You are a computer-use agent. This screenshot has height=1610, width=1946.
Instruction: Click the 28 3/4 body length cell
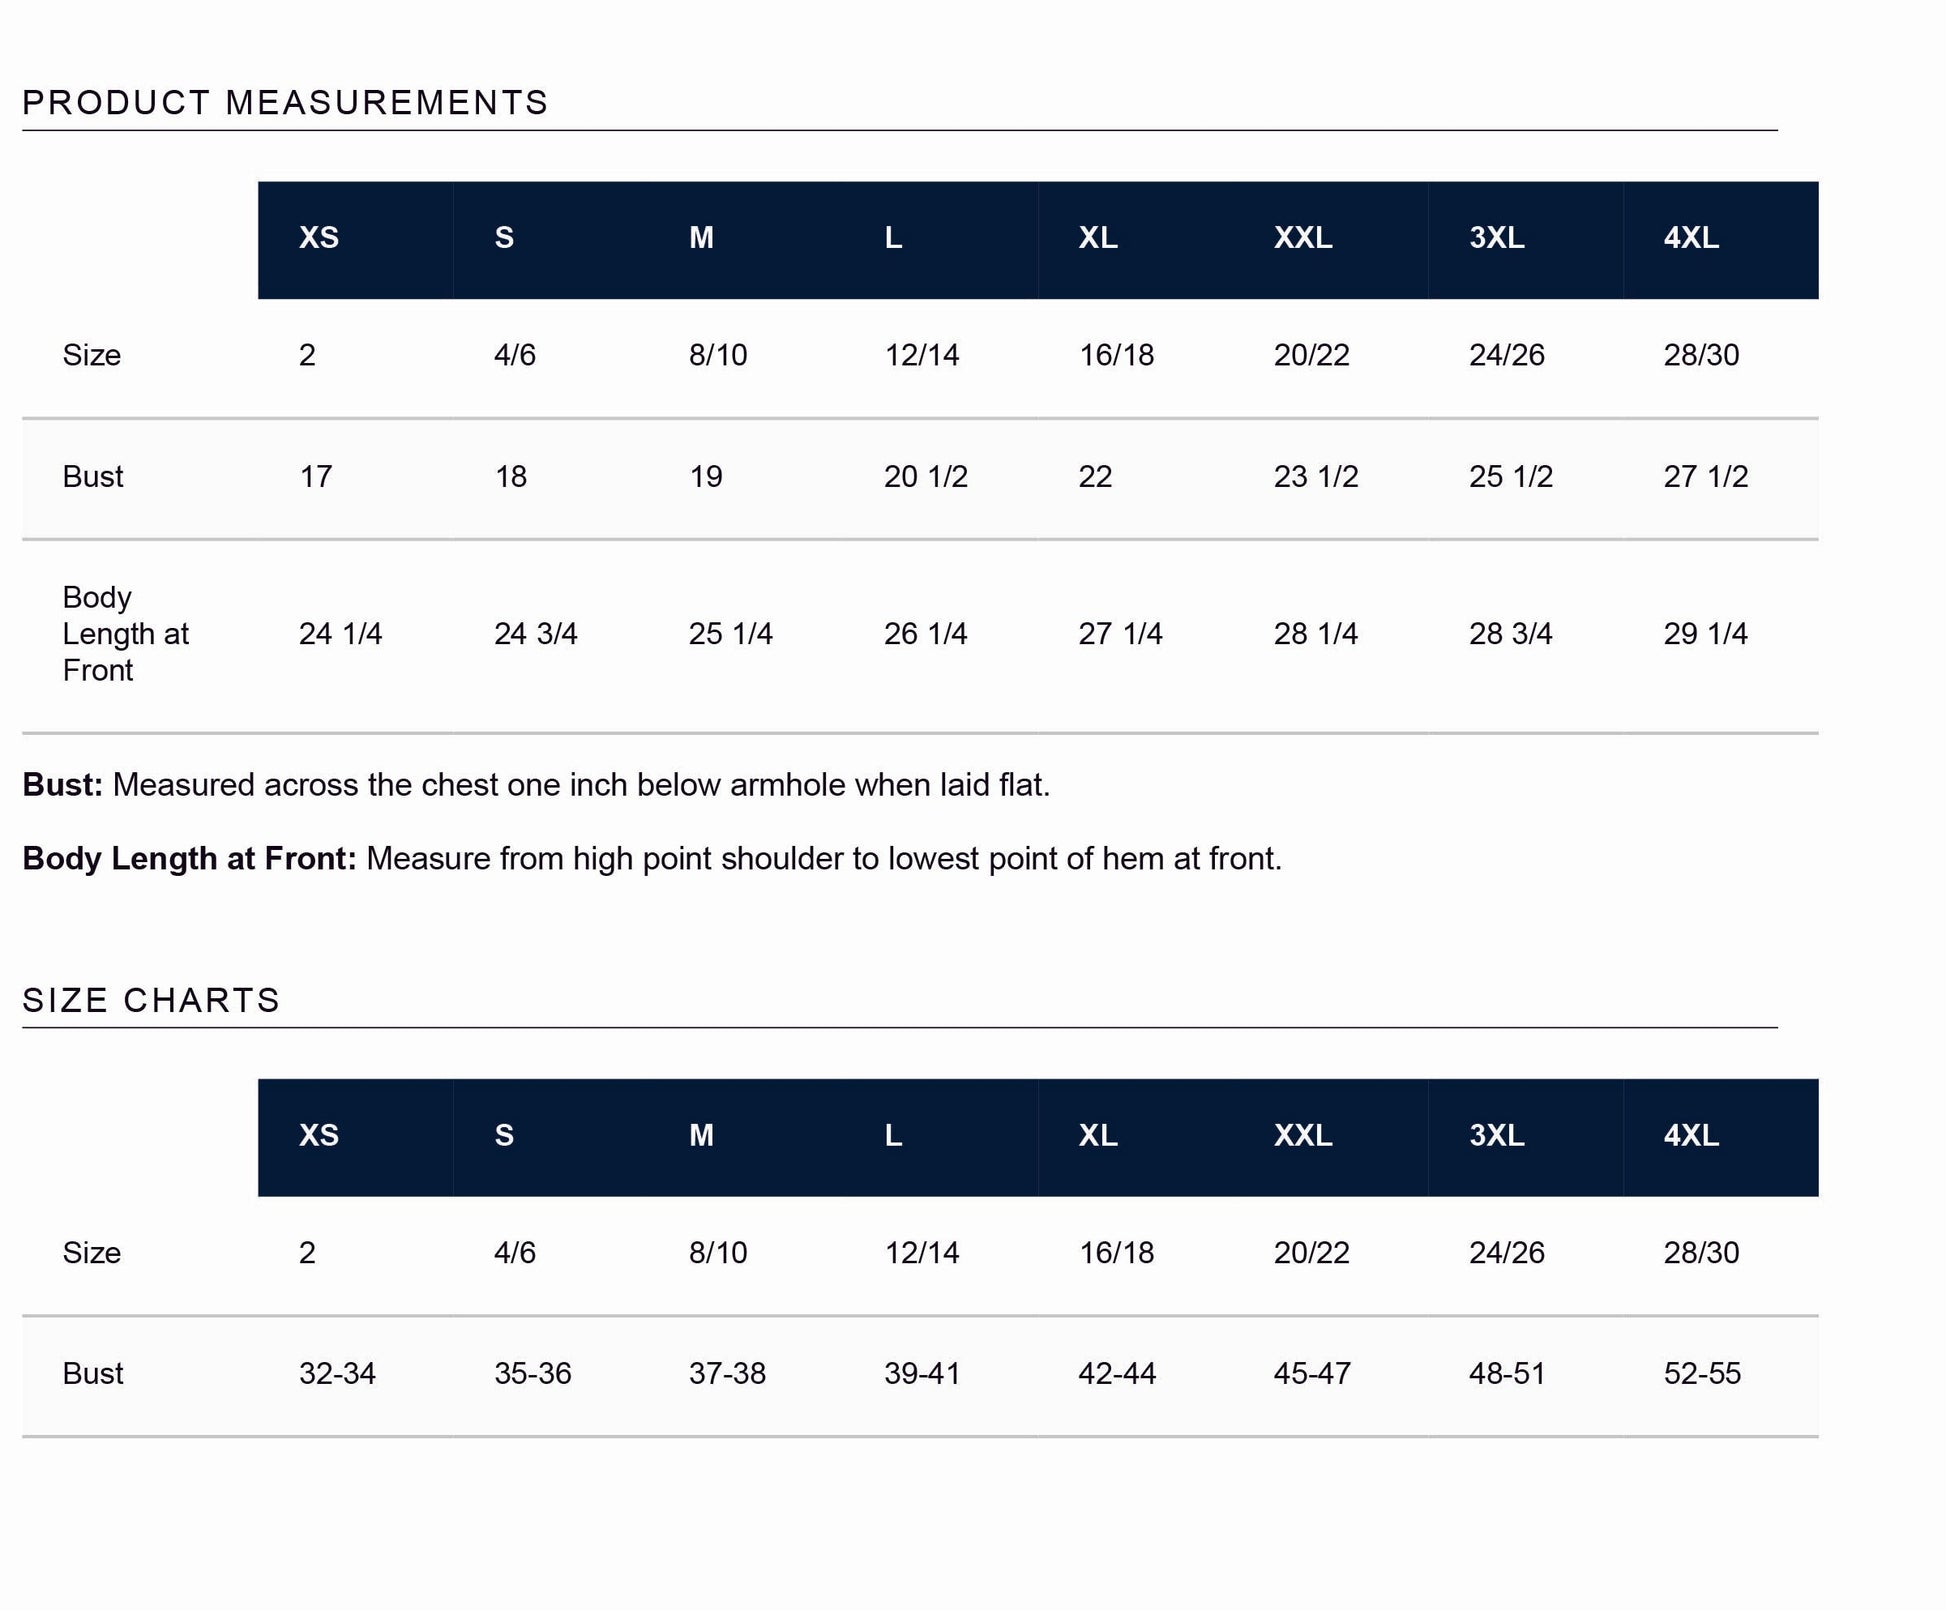(x=1510, y=634)
